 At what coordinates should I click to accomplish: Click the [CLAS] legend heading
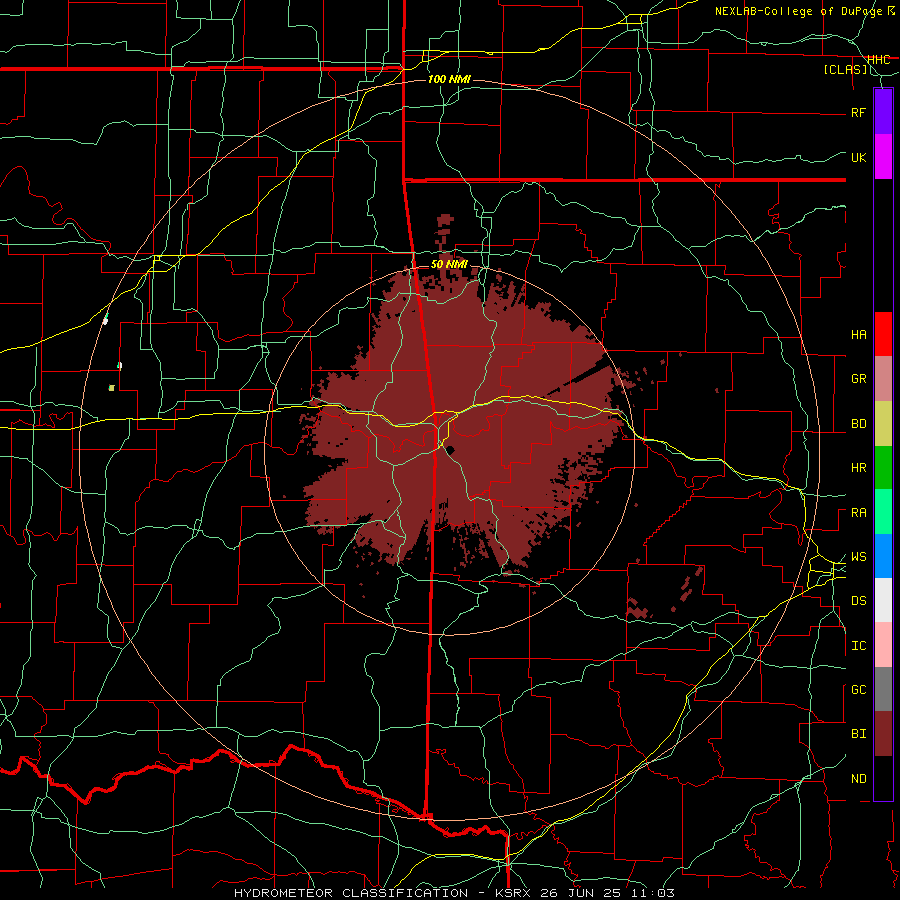click(845, 69)
